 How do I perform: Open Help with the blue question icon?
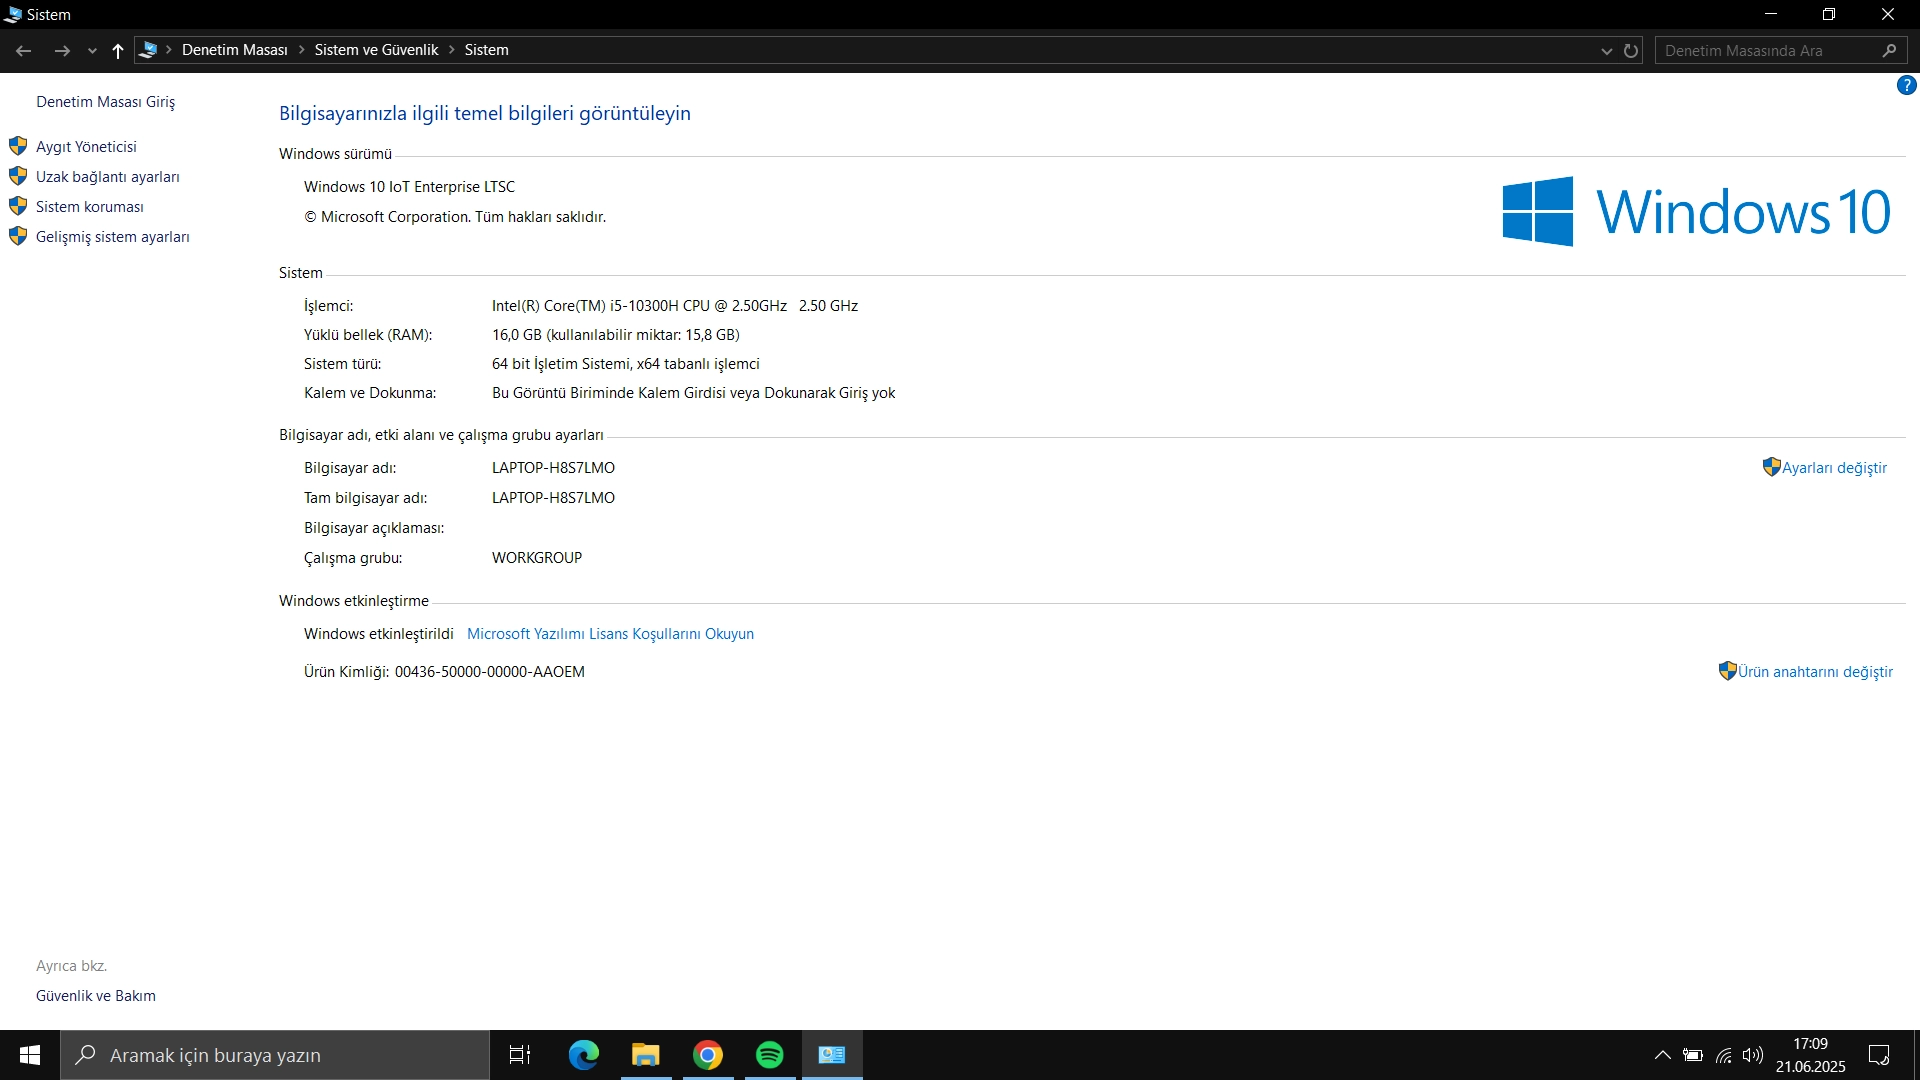point(1906,86)
